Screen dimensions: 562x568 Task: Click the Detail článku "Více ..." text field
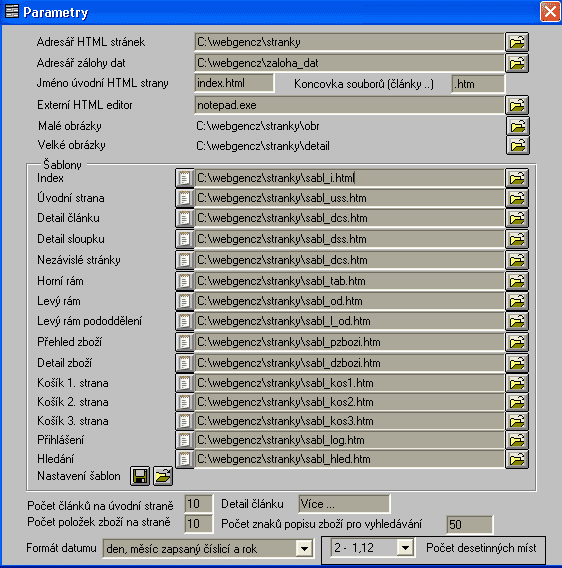coord(344,504)
